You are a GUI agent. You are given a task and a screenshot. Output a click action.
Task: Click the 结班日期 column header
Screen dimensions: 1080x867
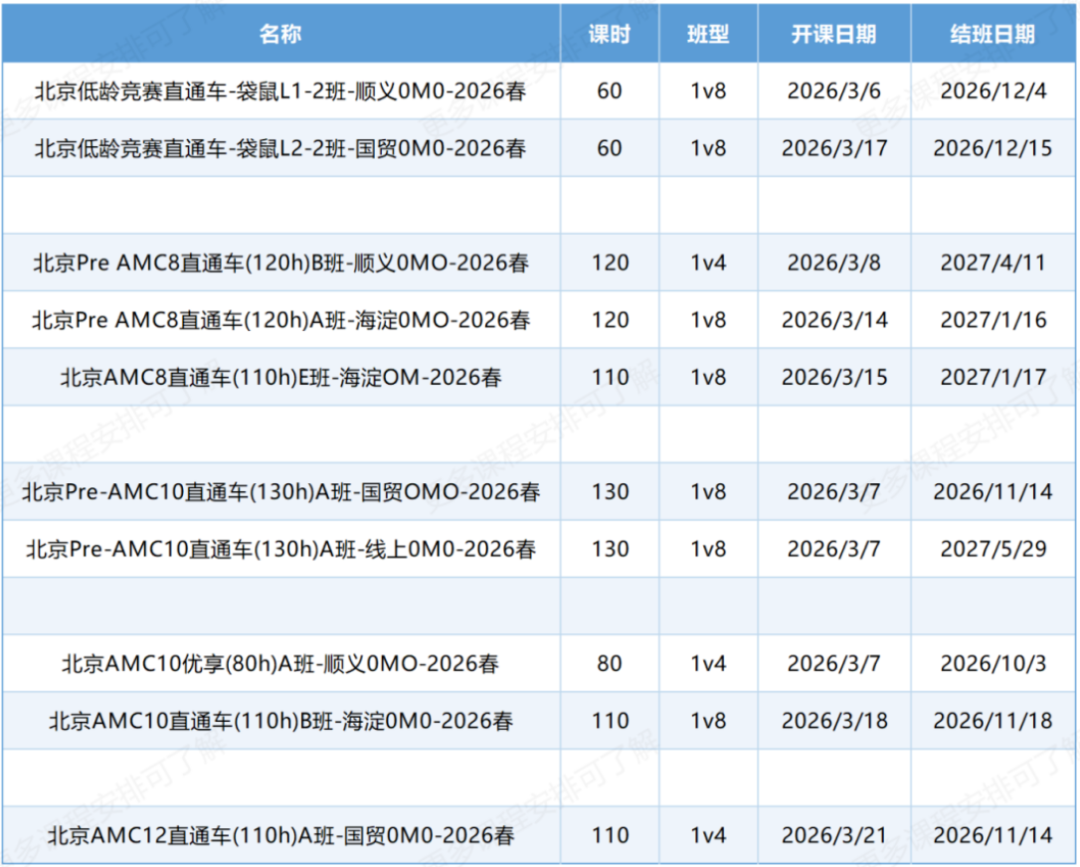pos(992,32)
